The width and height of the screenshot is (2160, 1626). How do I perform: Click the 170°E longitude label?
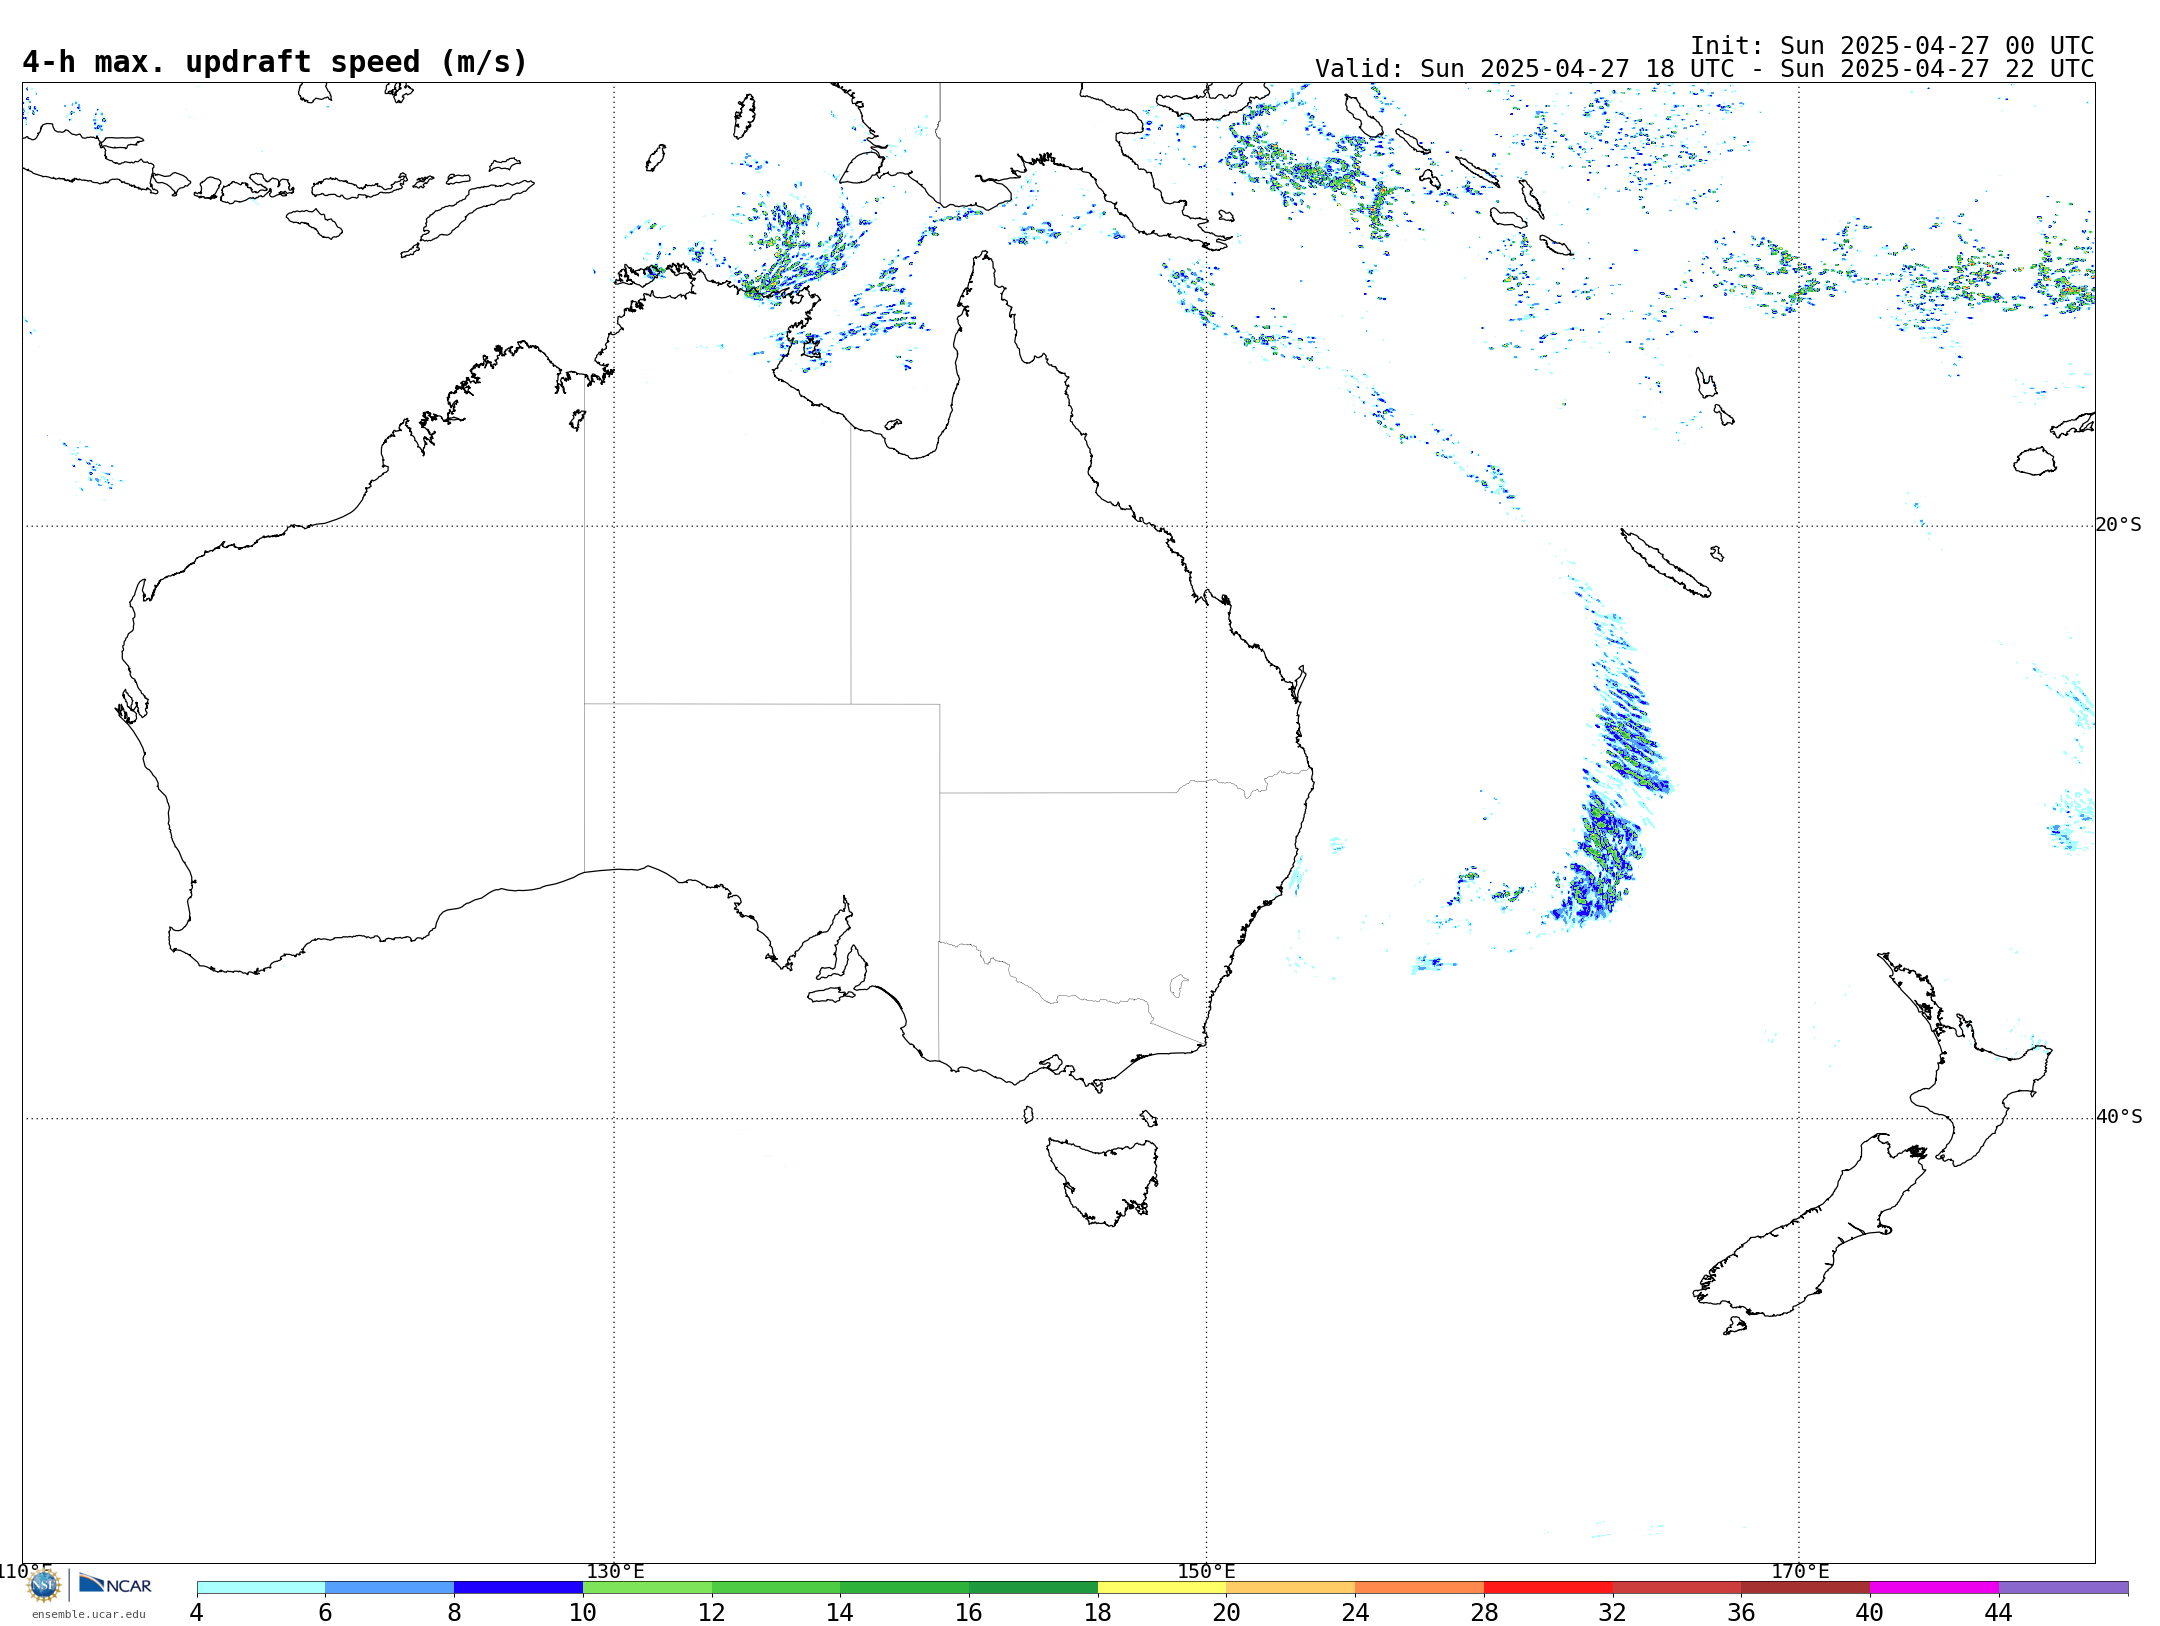(1800, 1572)
